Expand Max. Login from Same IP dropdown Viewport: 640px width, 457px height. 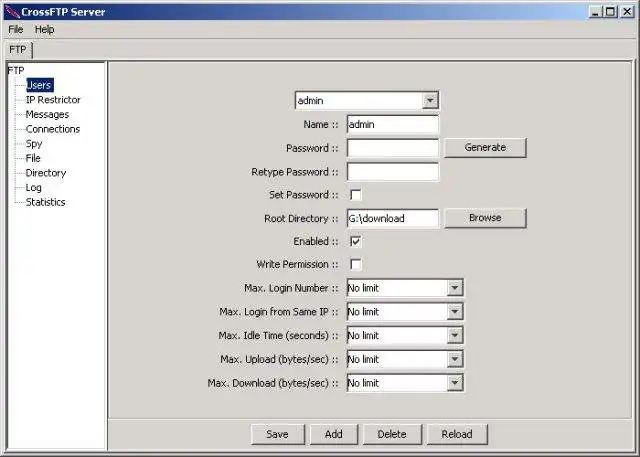pos(455,312)
